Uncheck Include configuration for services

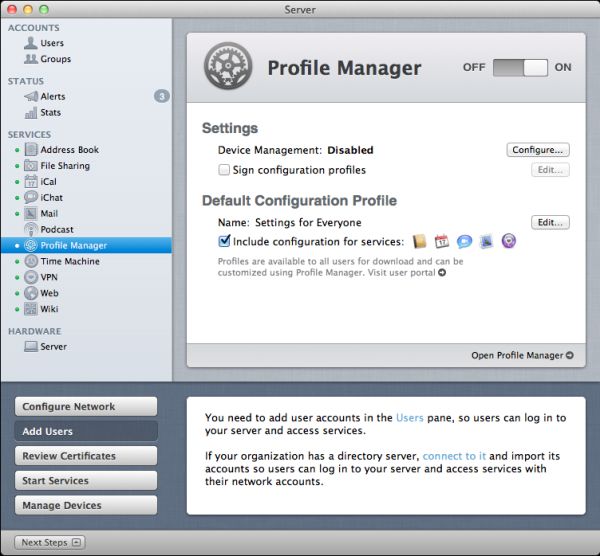tap(224, 241)
